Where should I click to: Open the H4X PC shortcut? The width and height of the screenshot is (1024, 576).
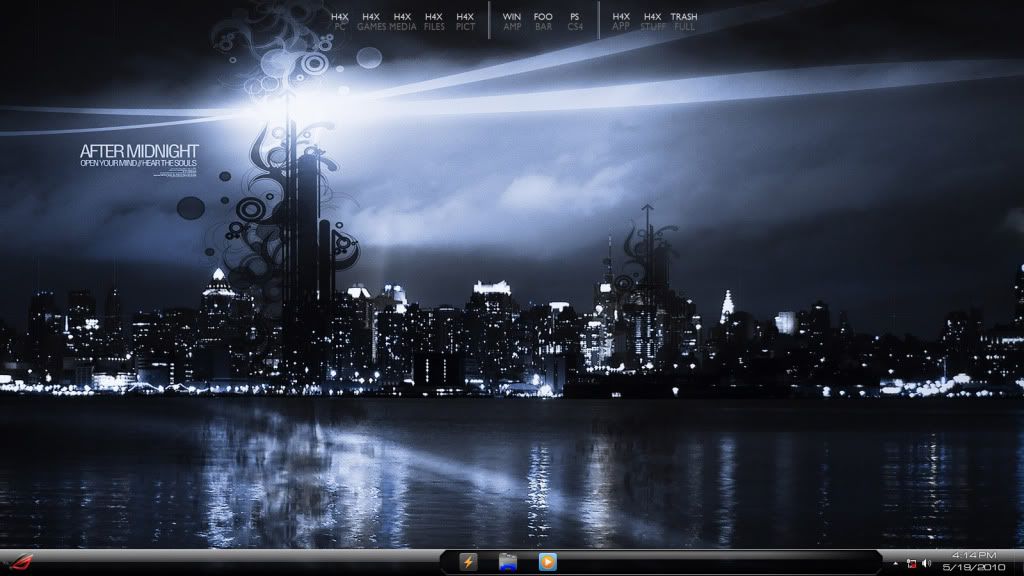click(340, 22)
